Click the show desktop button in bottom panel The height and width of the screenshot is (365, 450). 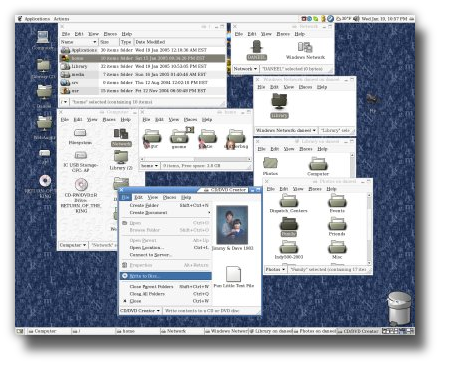pos(20,331)
